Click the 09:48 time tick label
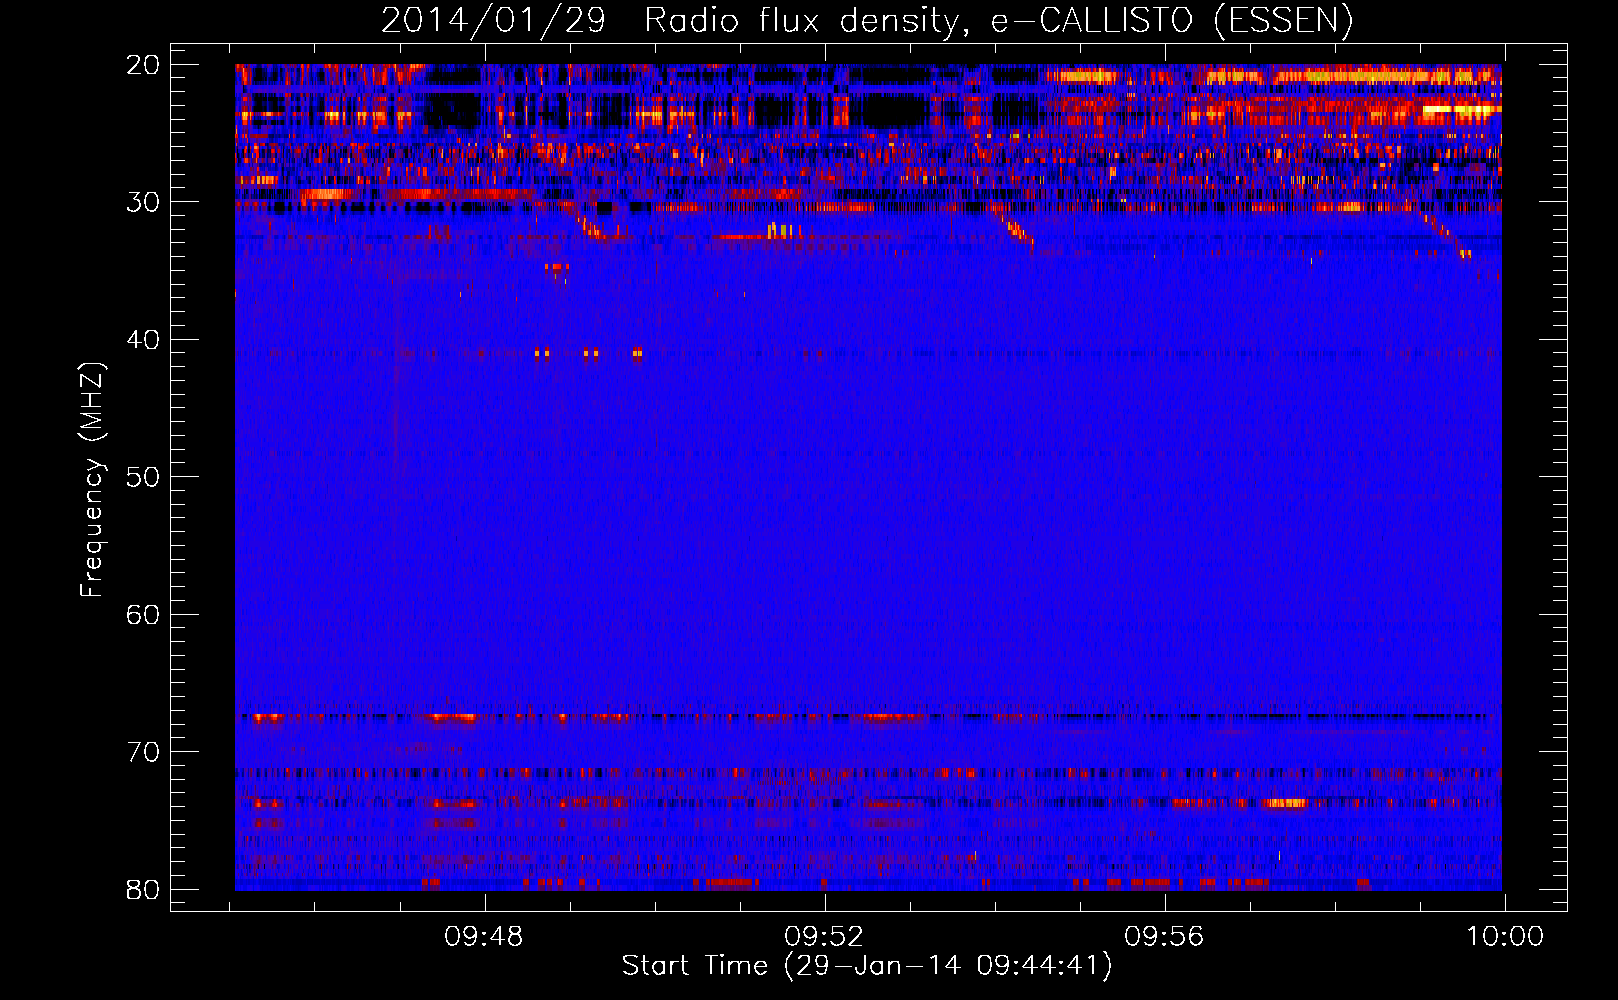The image size is (1618, 1000). [x=484, y=937]
